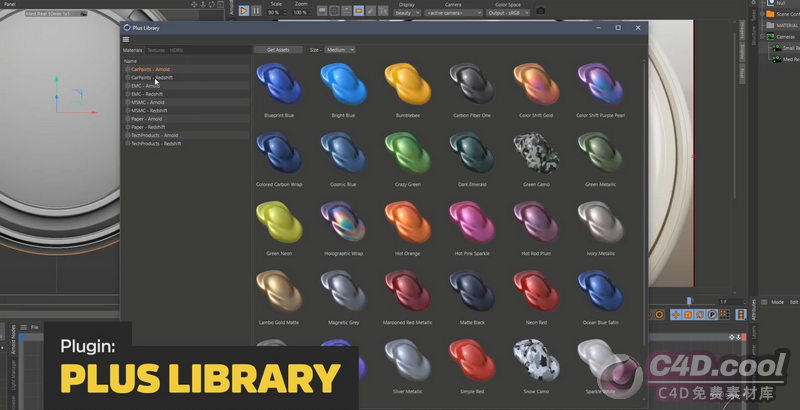This screenshot has width=800, height=410.
Task: Click the first grey display icon in render toolbar
Action: [x=322, y=10]
